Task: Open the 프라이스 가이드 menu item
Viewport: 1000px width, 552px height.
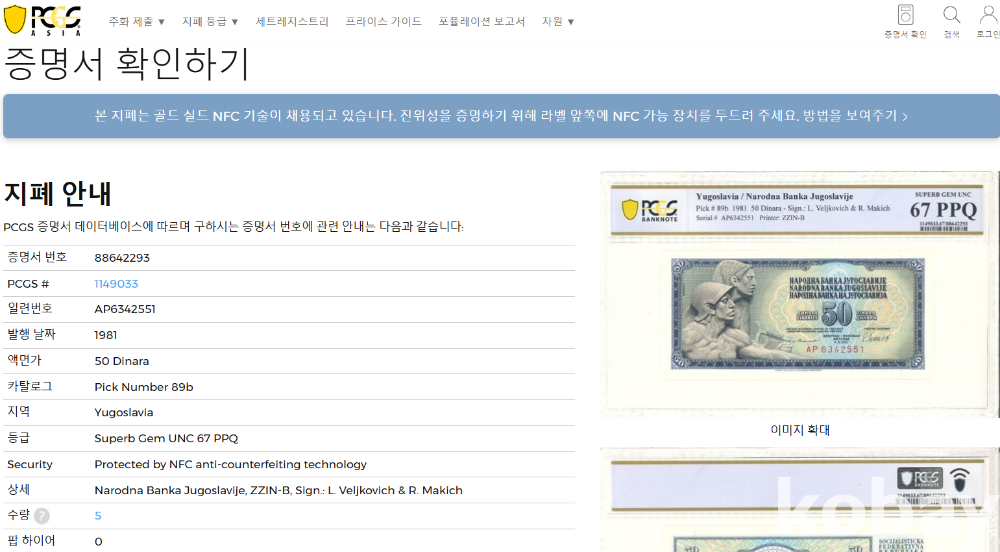Action: [383, 22]
